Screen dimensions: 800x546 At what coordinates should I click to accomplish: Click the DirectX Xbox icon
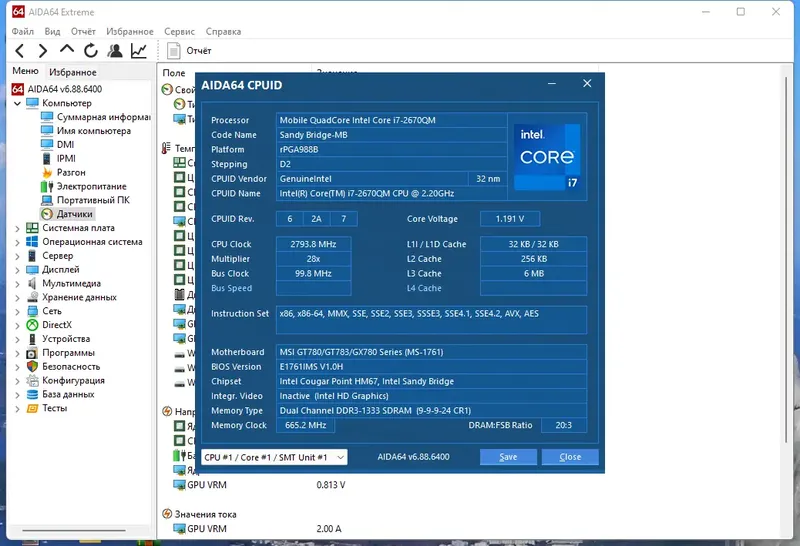pyautogui.click(x=32, y=325)
